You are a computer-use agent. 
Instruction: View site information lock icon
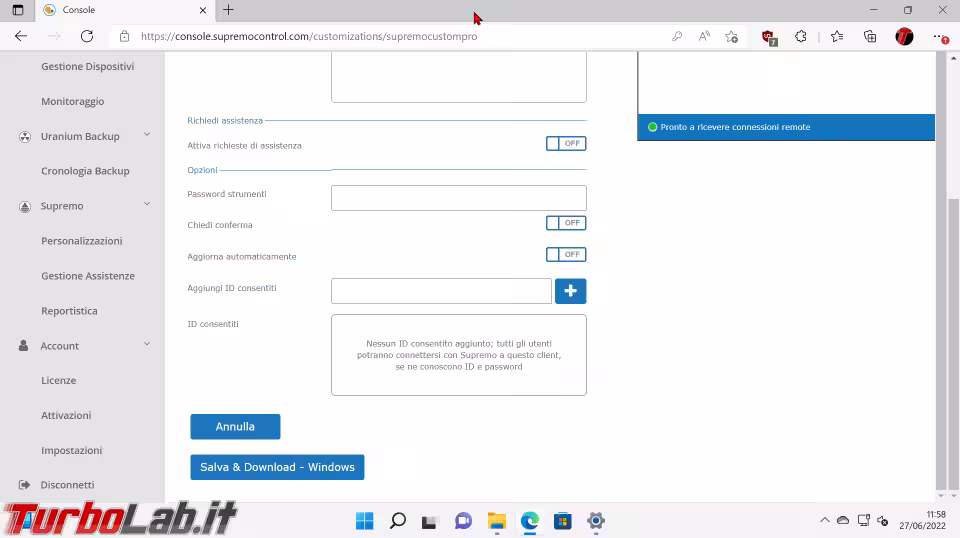pos(124,36)
